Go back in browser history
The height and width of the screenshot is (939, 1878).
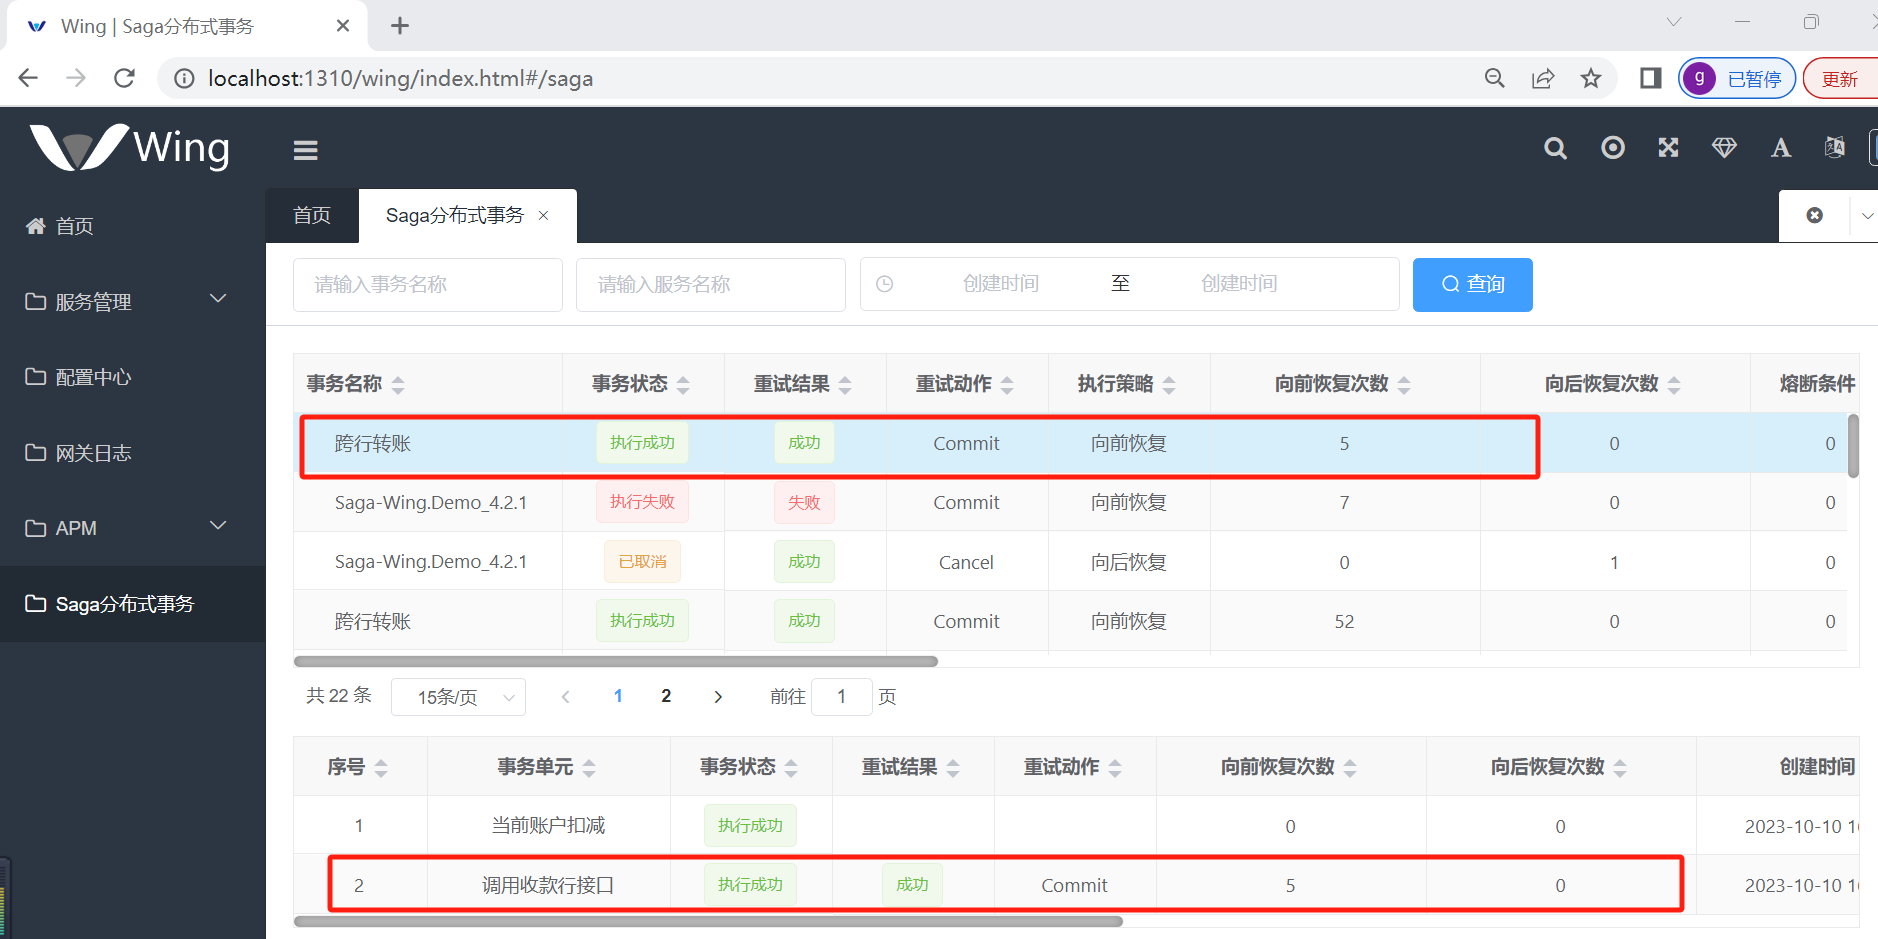[28, 78]
